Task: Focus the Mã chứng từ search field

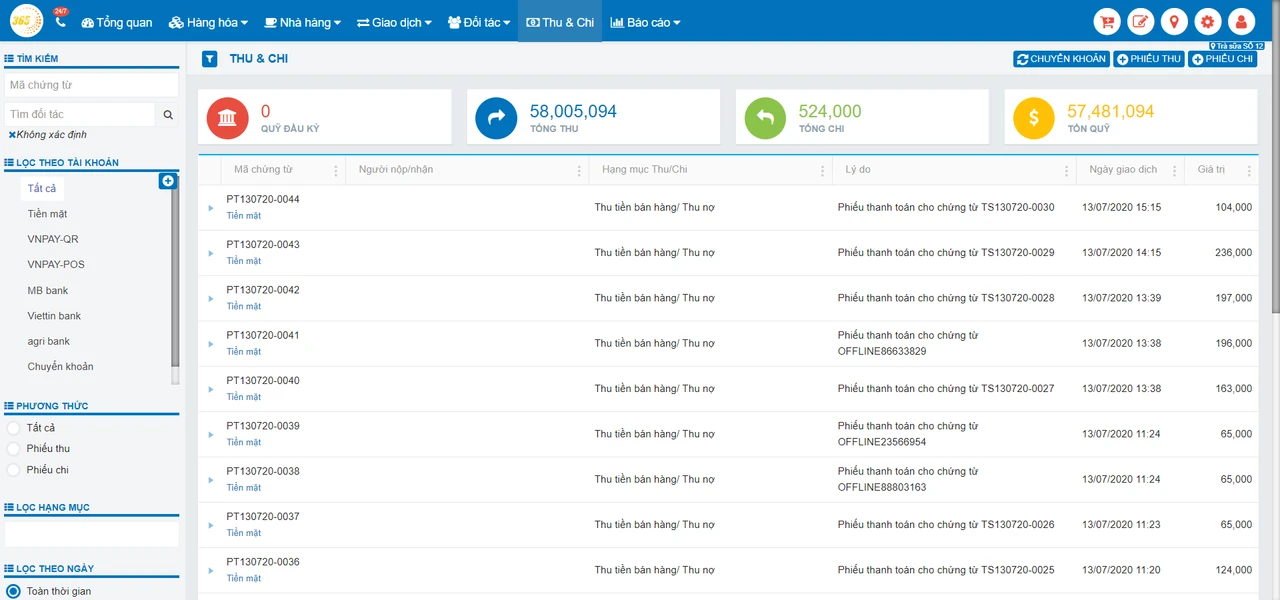Action: pyautogui.click(x=91, y=85)
